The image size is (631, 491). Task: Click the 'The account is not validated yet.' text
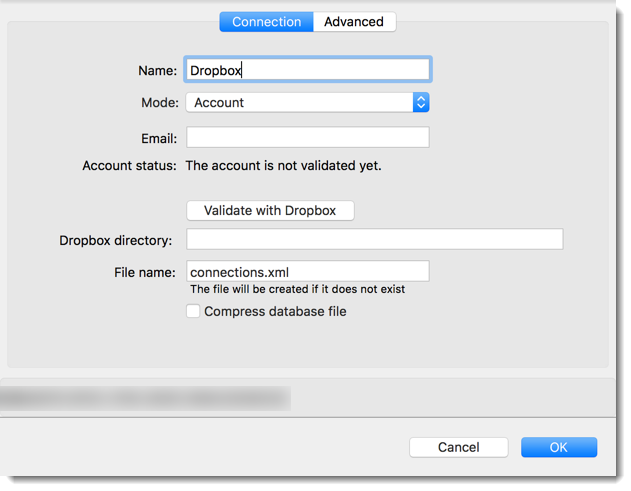coord(283,166)
